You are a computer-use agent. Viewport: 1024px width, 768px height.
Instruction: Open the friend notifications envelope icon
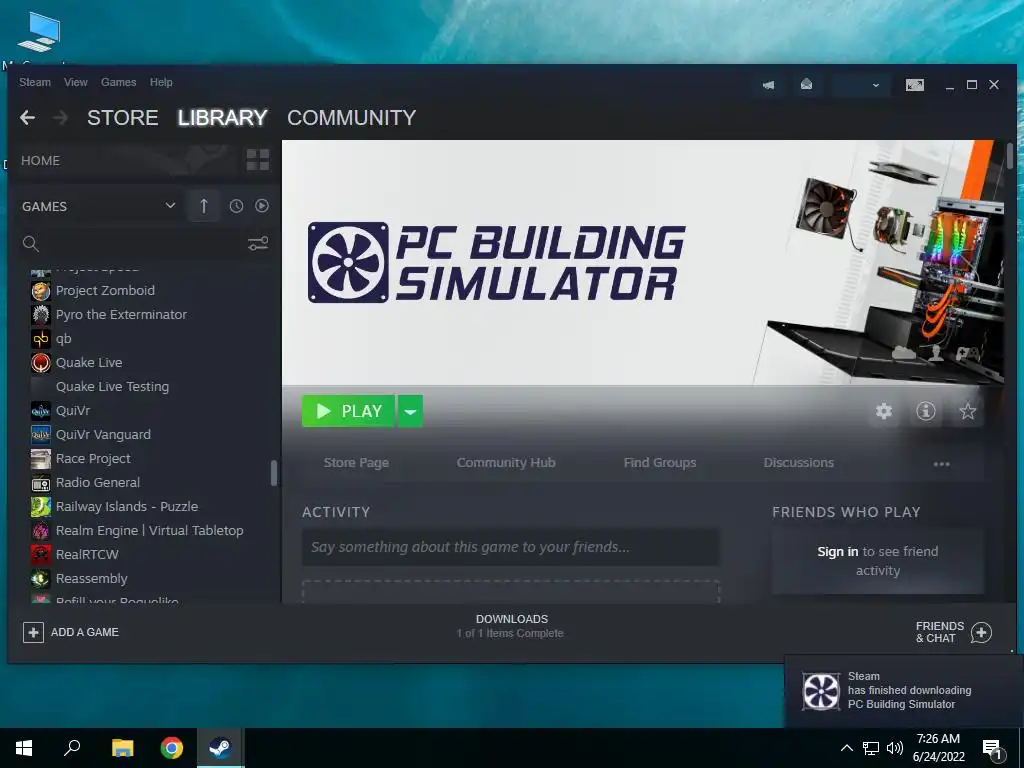coord(807,84)
